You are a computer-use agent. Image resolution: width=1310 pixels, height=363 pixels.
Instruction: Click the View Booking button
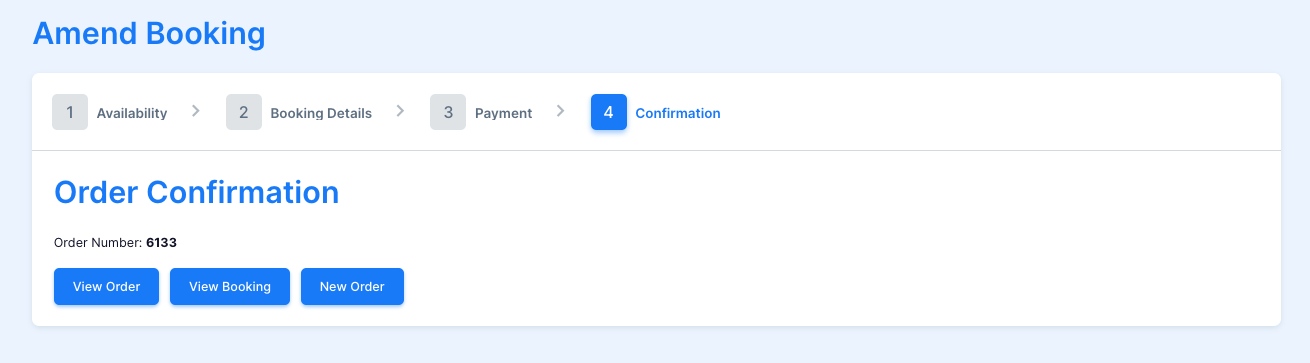tap(230, 286)
